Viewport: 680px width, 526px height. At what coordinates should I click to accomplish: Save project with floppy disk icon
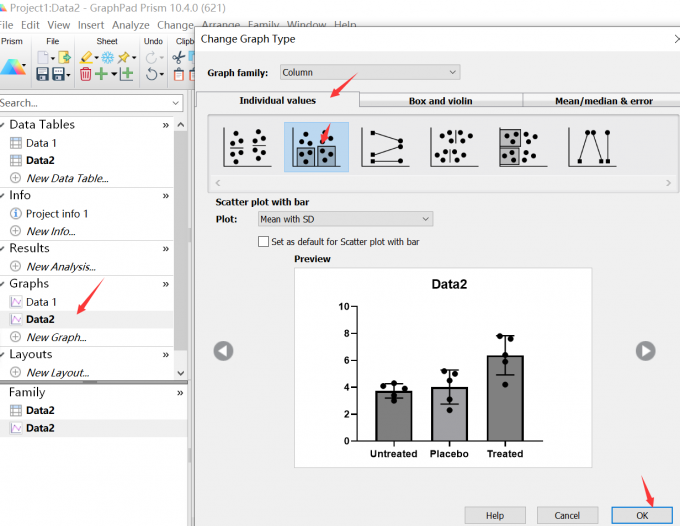(42, 74)
